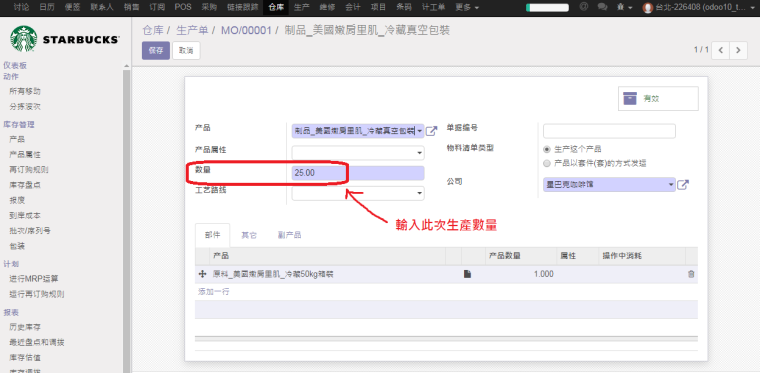Click the document icon in the component row
The width and height of the screenshot is (760, 373).
[x=467, y=274]
